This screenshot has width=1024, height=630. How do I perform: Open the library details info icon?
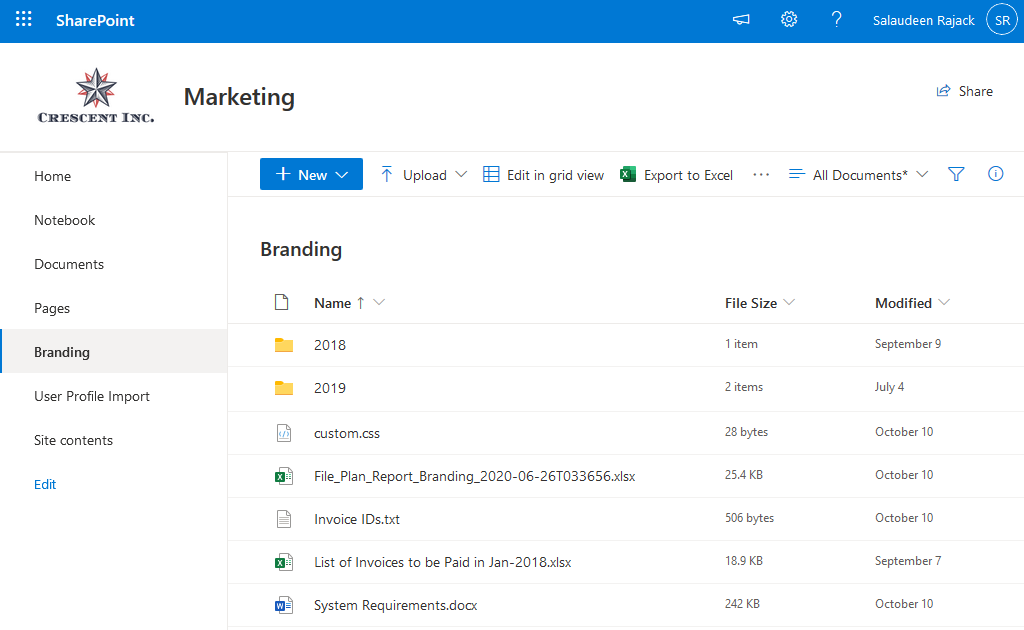(995, 174)
